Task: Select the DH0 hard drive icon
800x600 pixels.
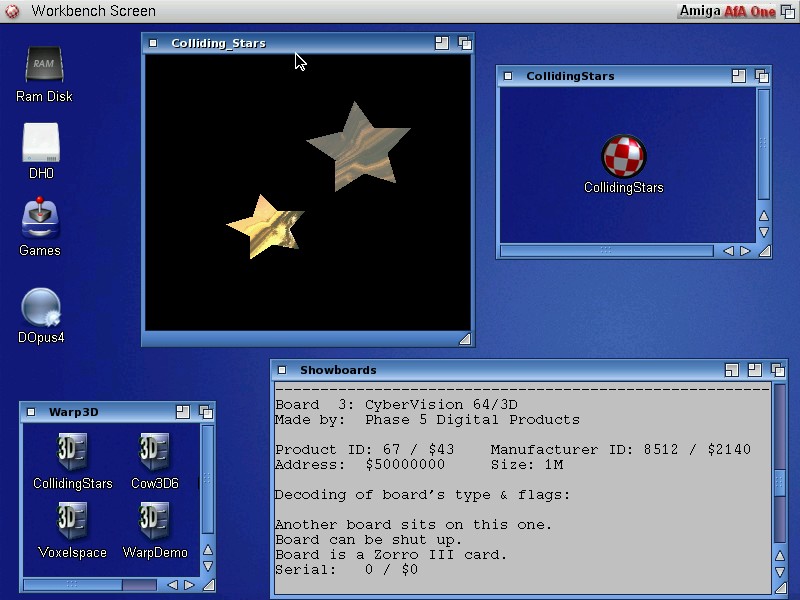Action: pyautogui.click(x=41, y=143)
